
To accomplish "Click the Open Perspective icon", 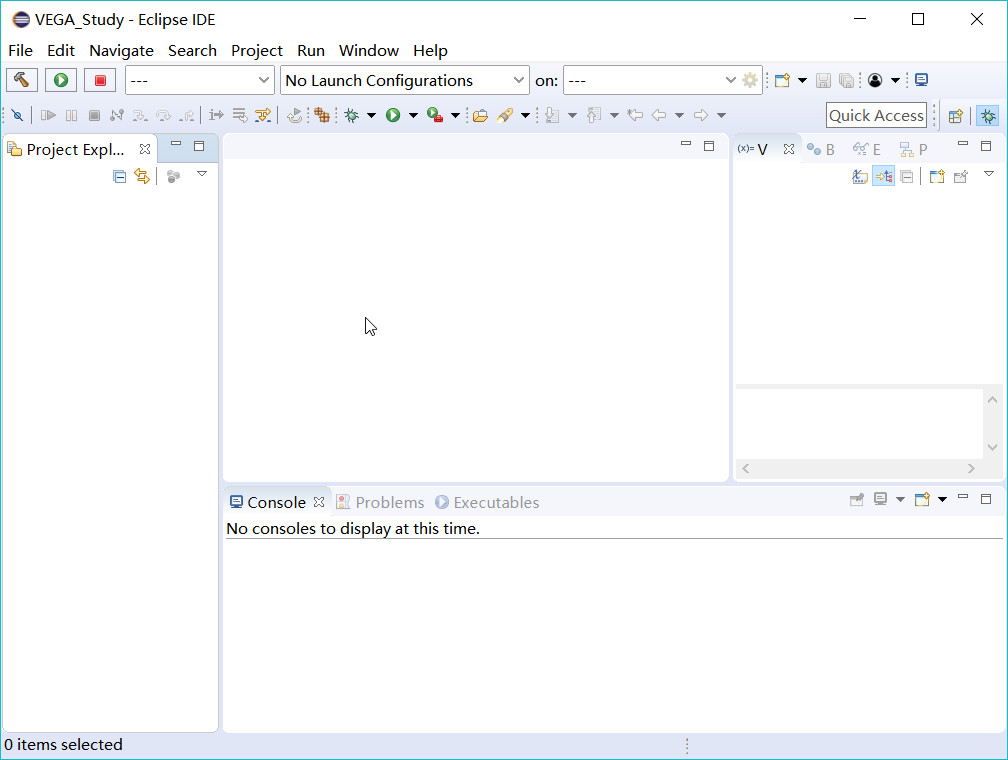I will (x=956, y=116).
